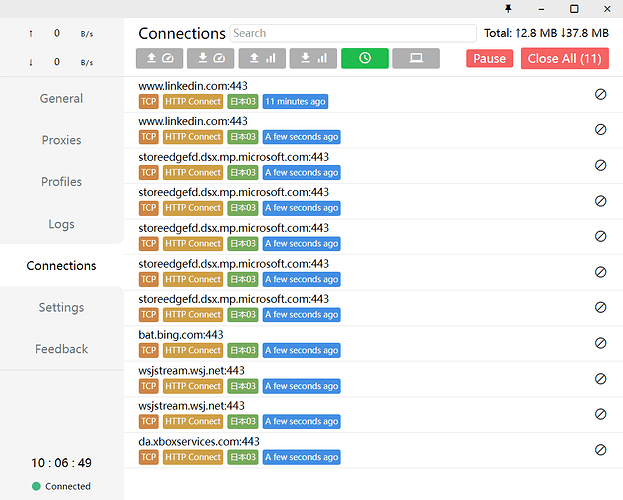The width and height of the screenshot is (623, 500).
Task: Pin the window using the pin icon
Action: [x=508, y=8]
